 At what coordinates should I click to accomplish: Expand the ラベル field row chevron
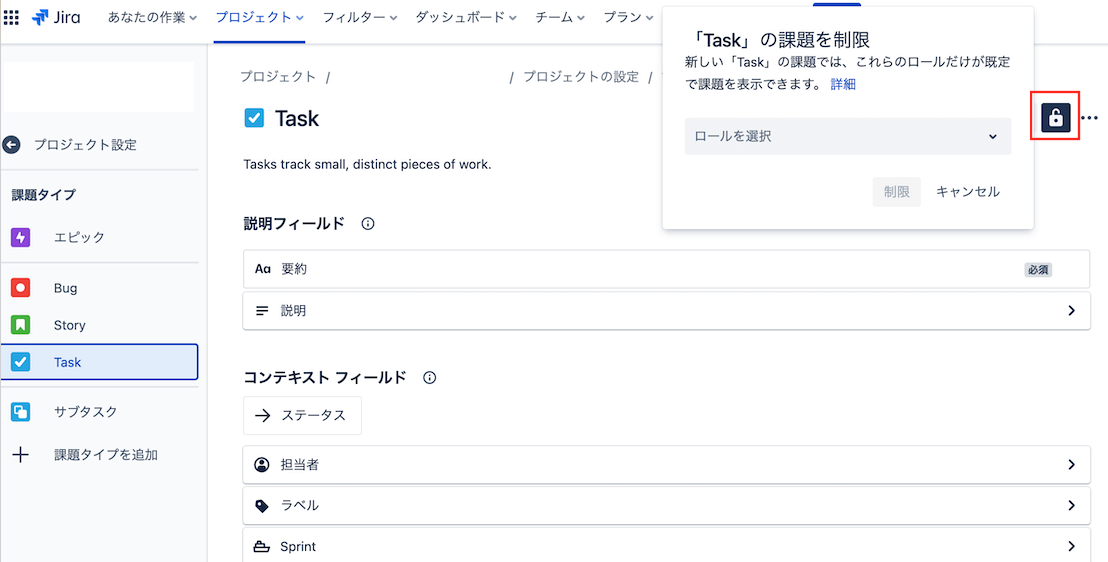(x=1071, y=505)
